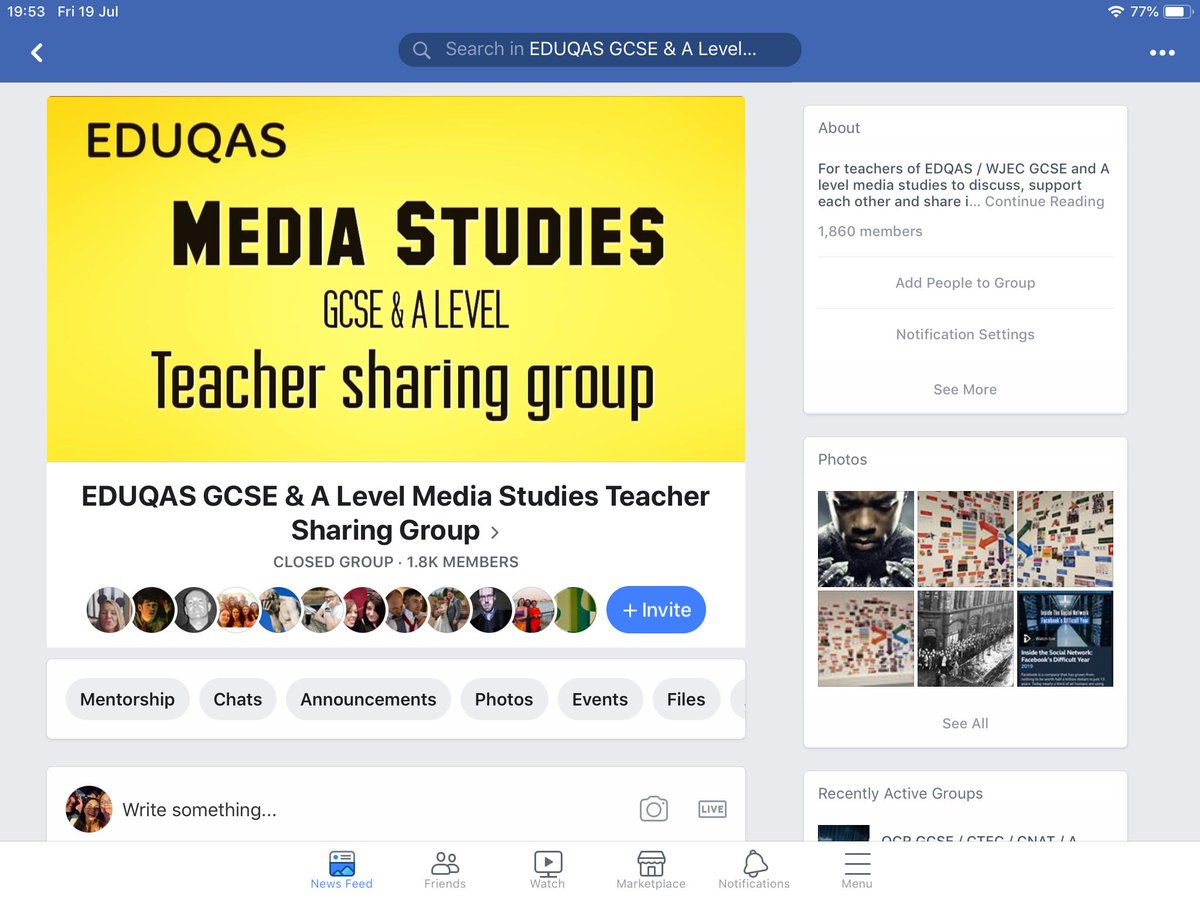Tap CLOSED GROUP · 1.8K MEMBERS text
This screenshot has height=900, width=1200.
tap(396, 562)
